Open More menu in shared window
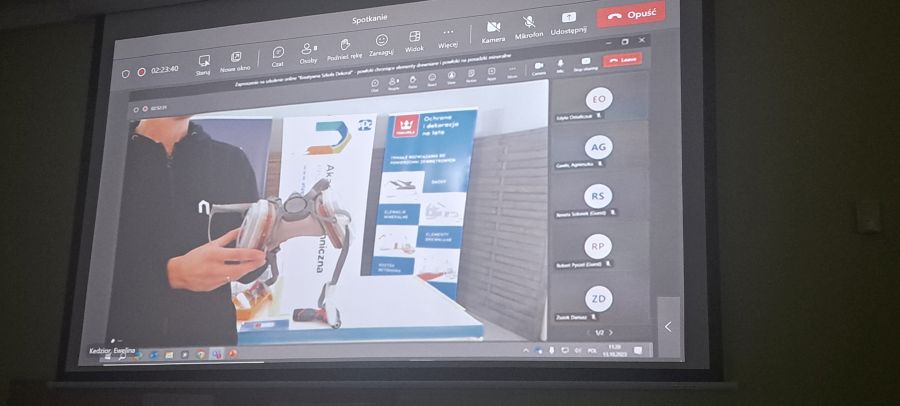This screenshot has height=406, width=900. click(512, 71)
